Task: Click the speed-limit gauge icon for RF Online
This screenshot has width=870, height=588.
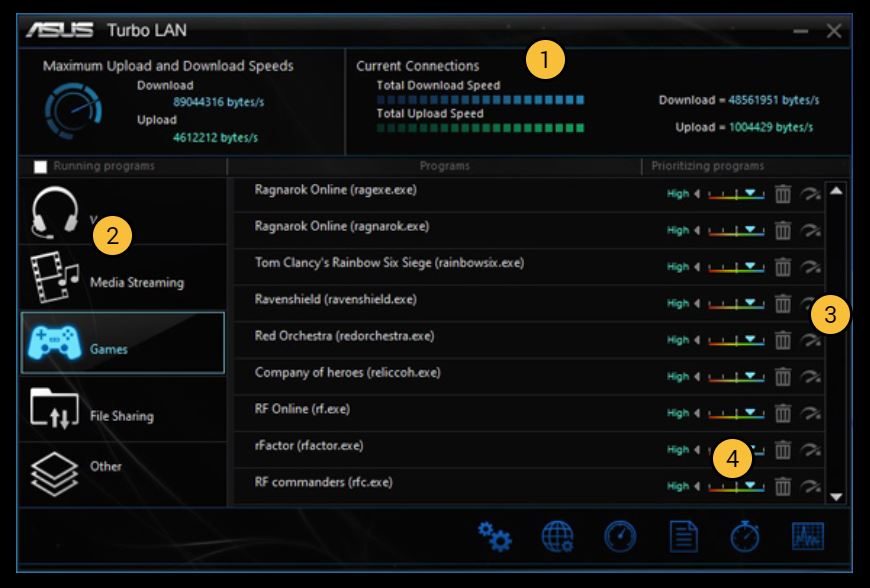Action: [811, 413]
